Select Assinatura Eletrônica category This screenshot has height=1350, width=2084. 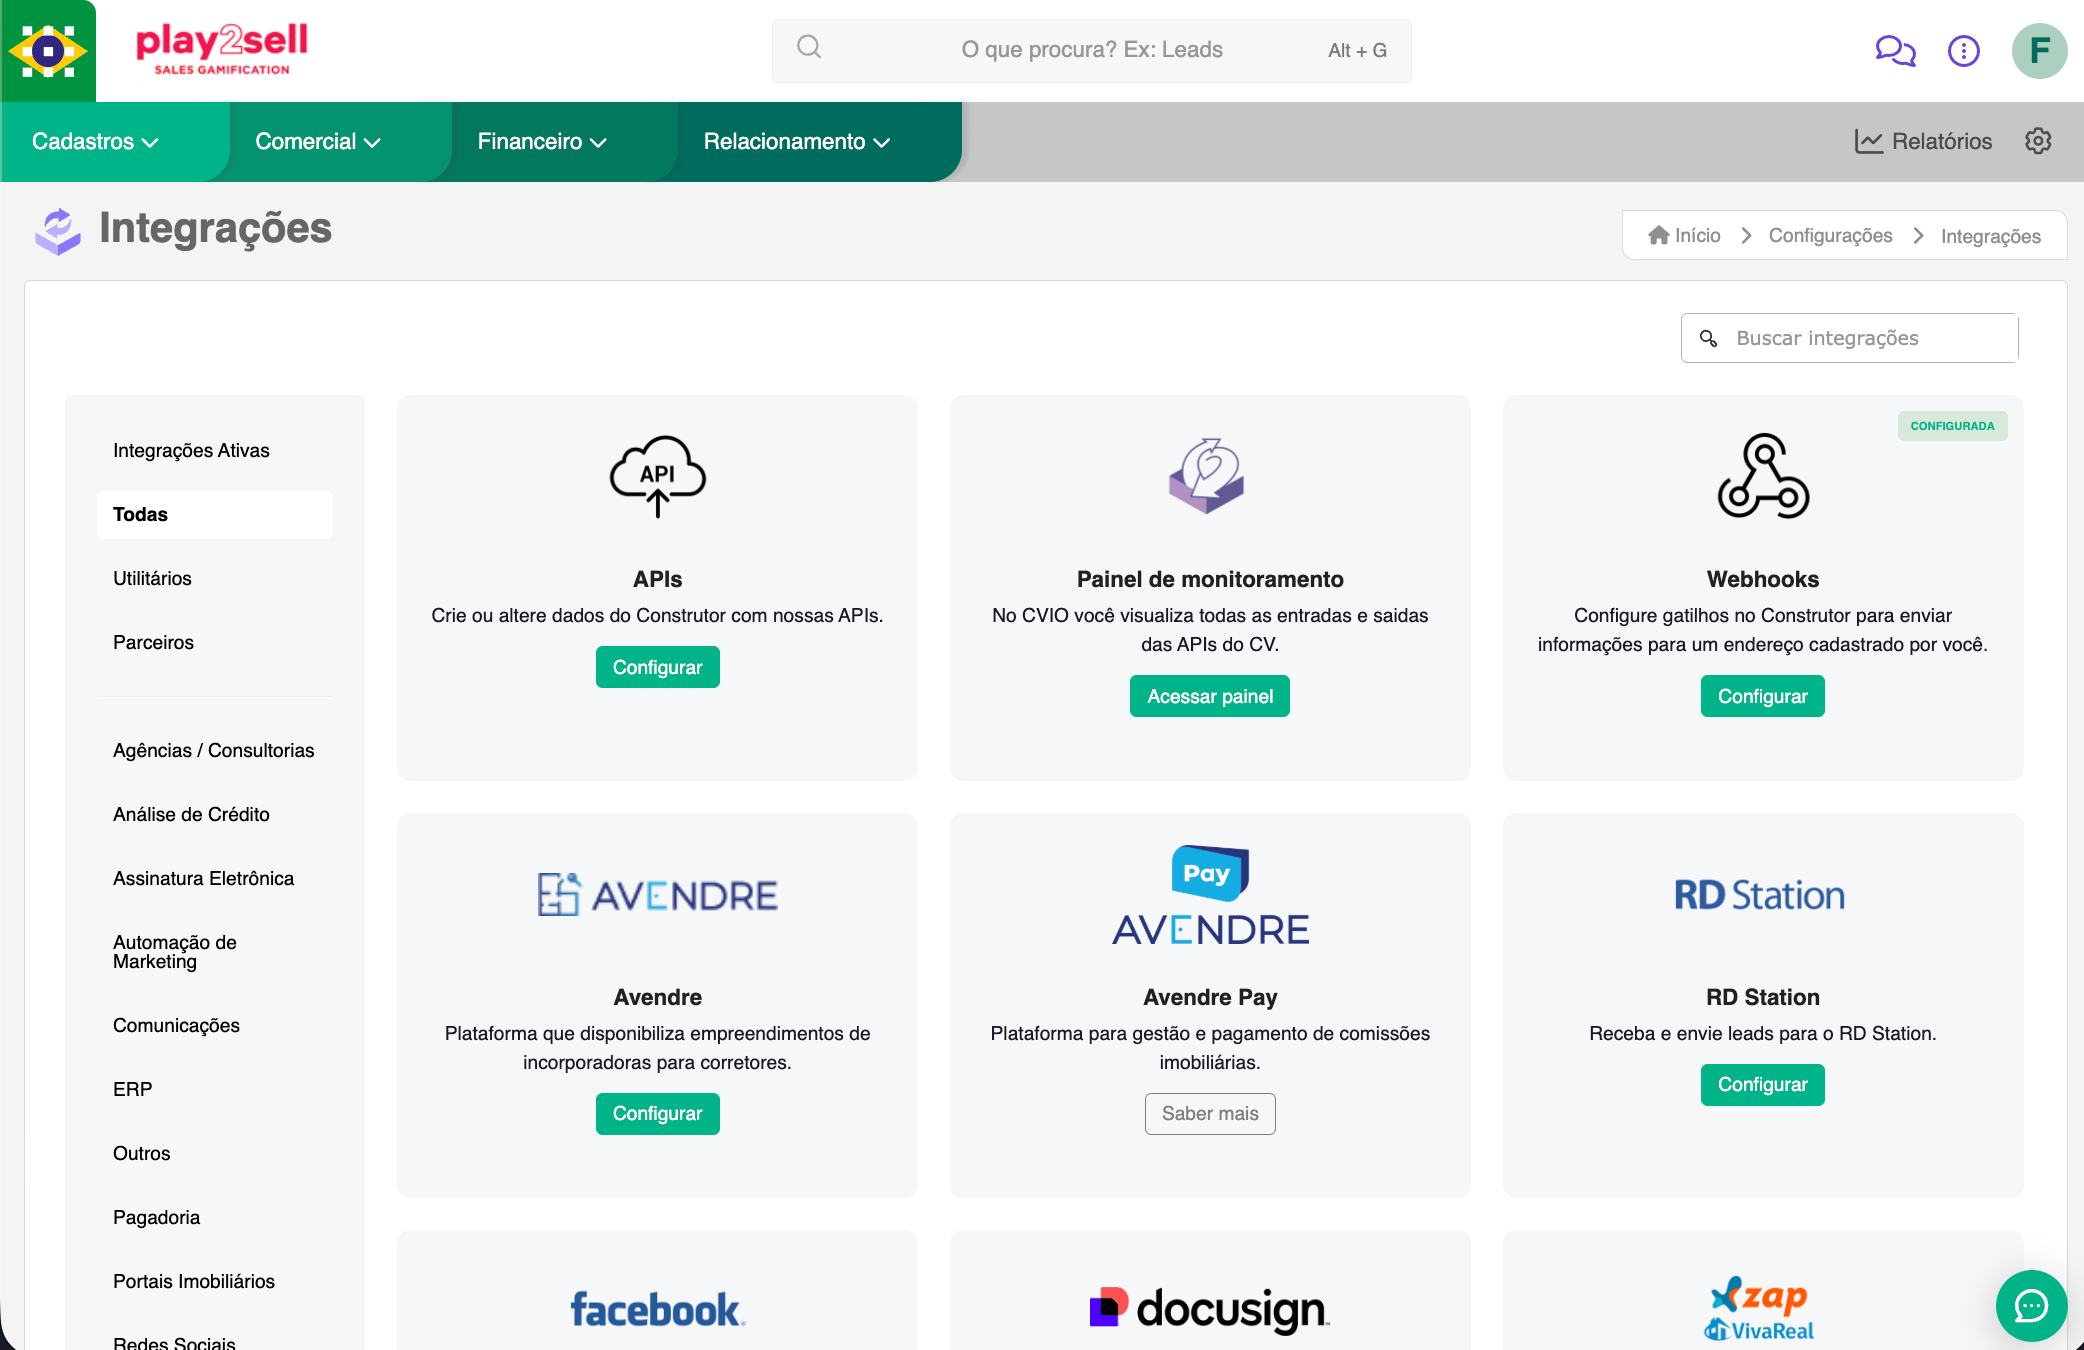click(214, 878)
